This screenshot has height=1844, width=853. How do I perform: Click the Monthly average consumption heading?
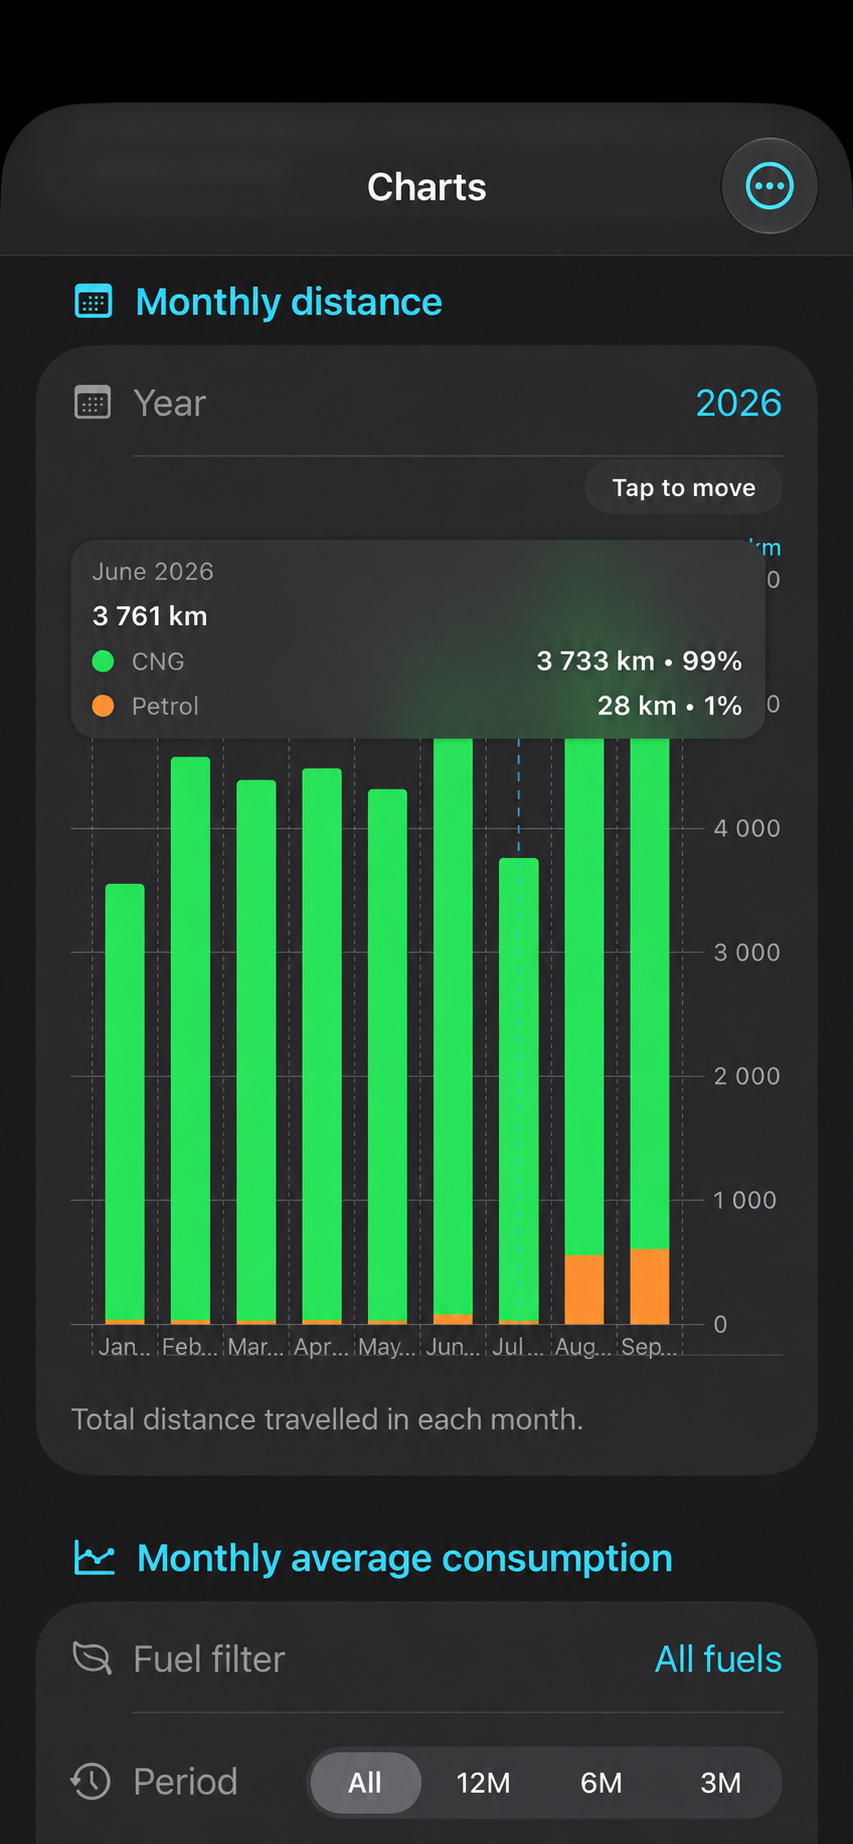405,1558
